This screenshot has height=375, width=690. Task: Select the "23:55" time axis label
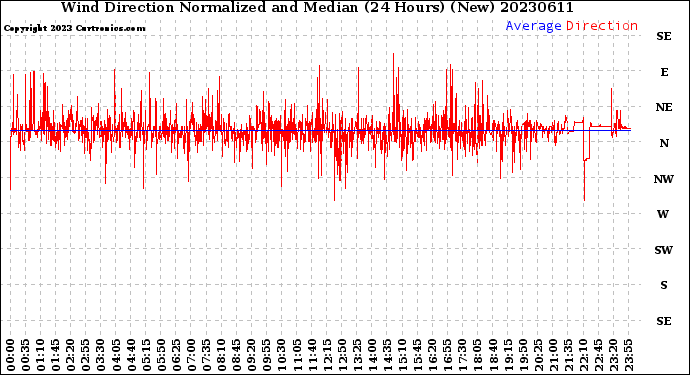click(x=628, y=355)
